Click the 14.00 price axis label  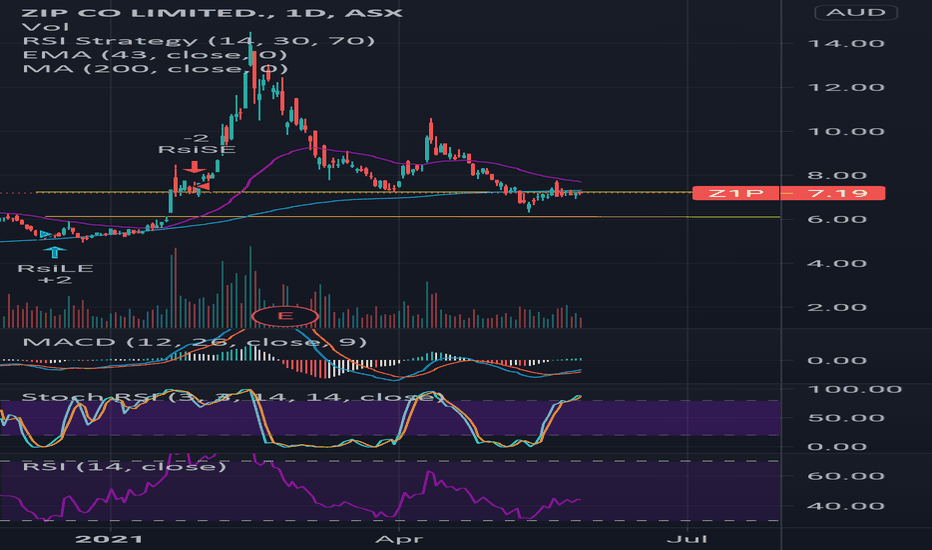[846, 43]
